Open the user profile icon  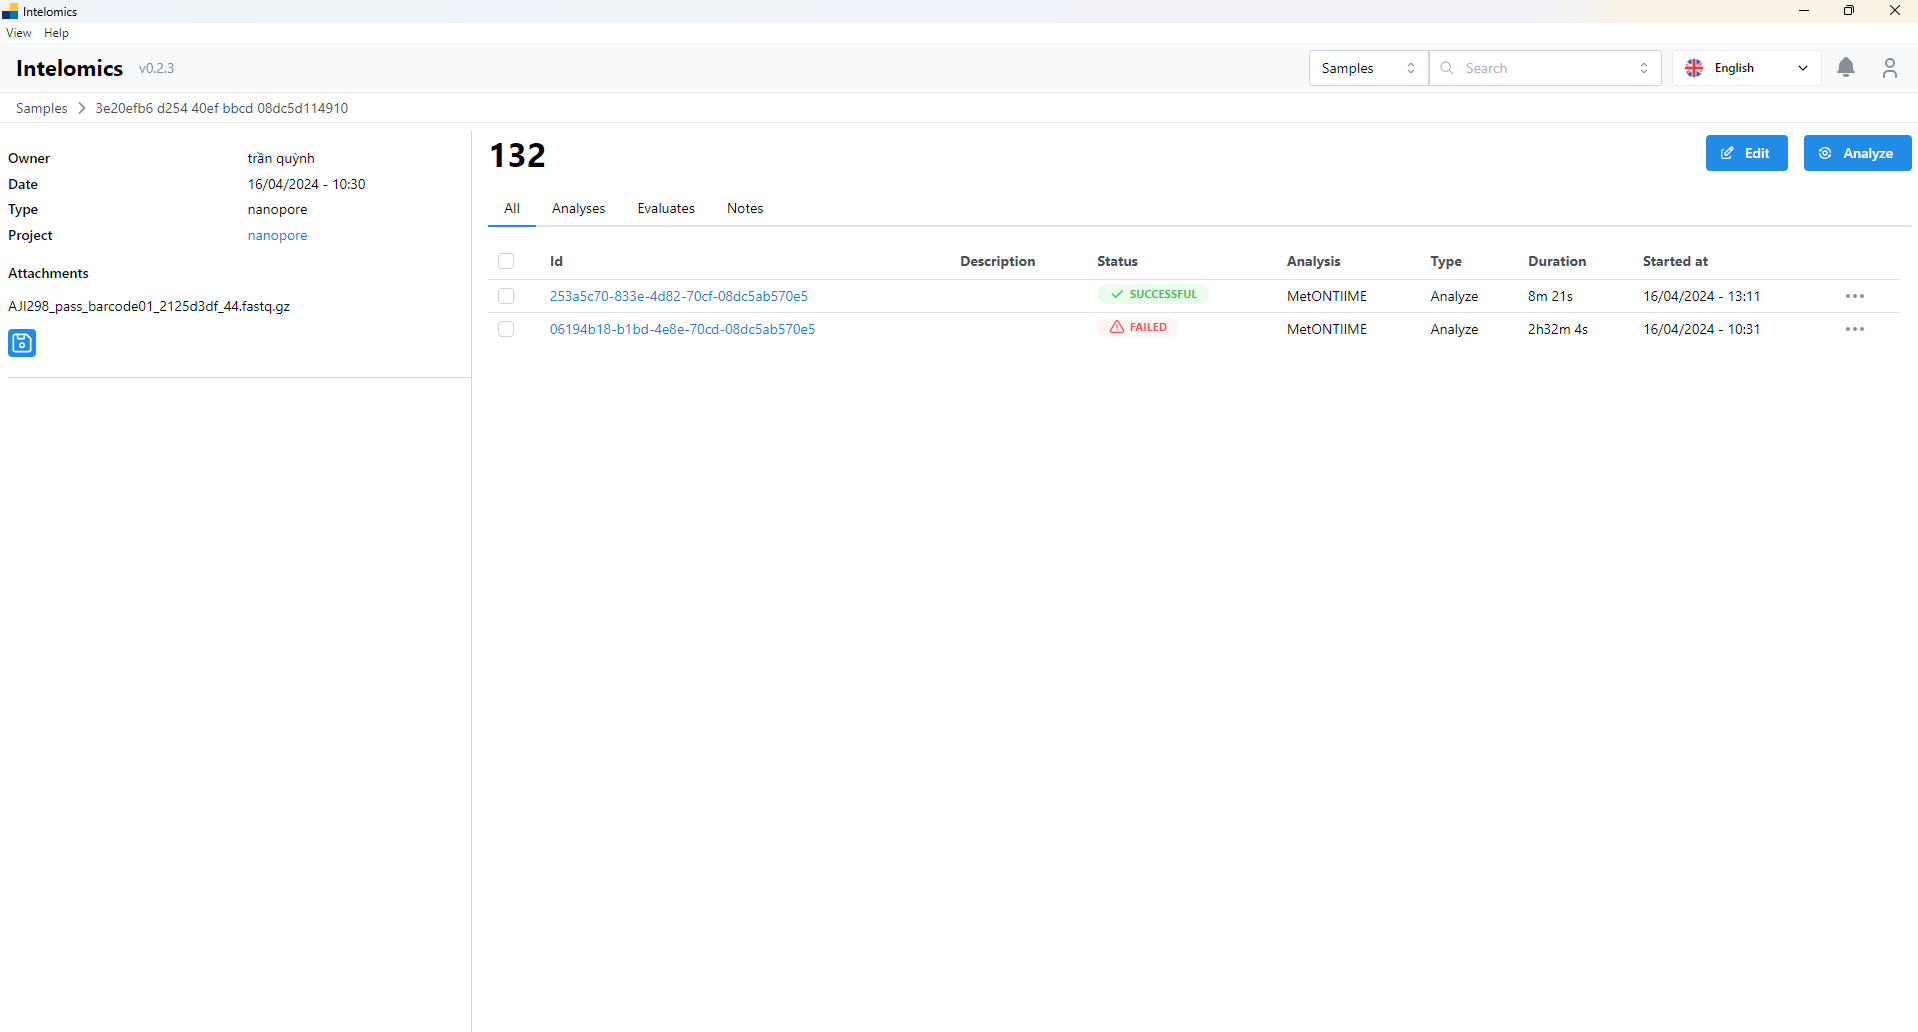point(1889,68)
